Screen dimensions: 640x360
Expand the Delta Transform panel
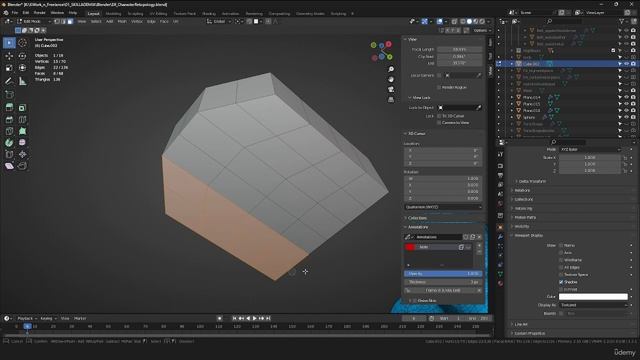click(532, 181)
